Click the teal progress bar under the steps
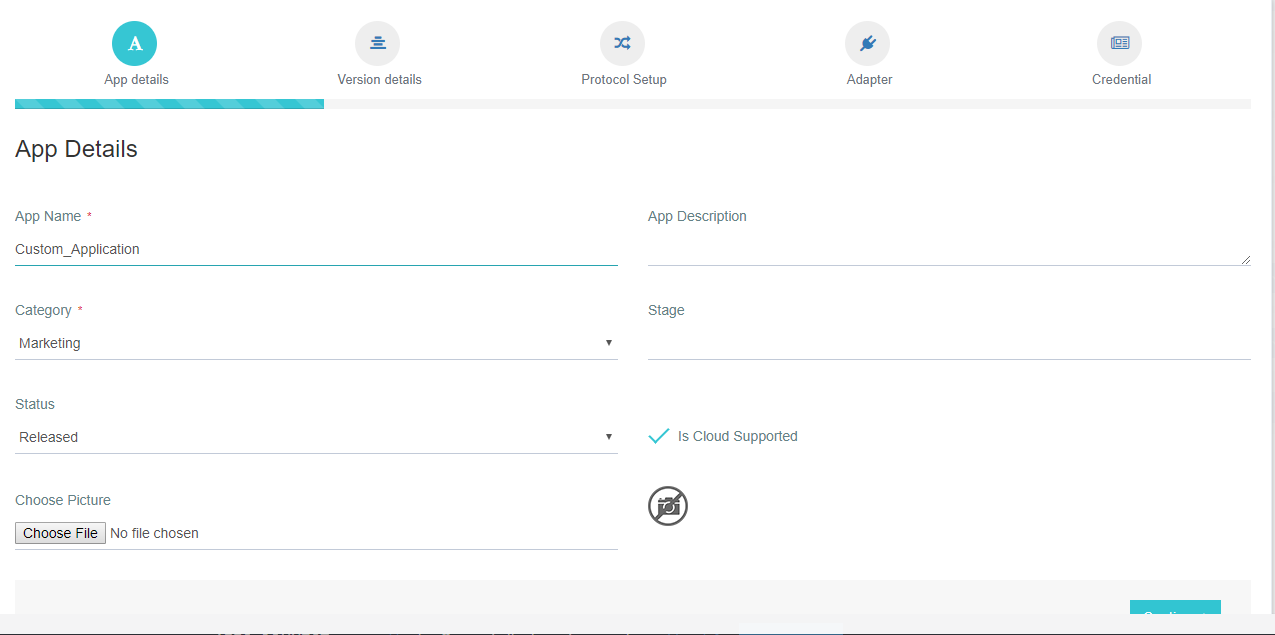1275x635 pixels. point(168,103)
